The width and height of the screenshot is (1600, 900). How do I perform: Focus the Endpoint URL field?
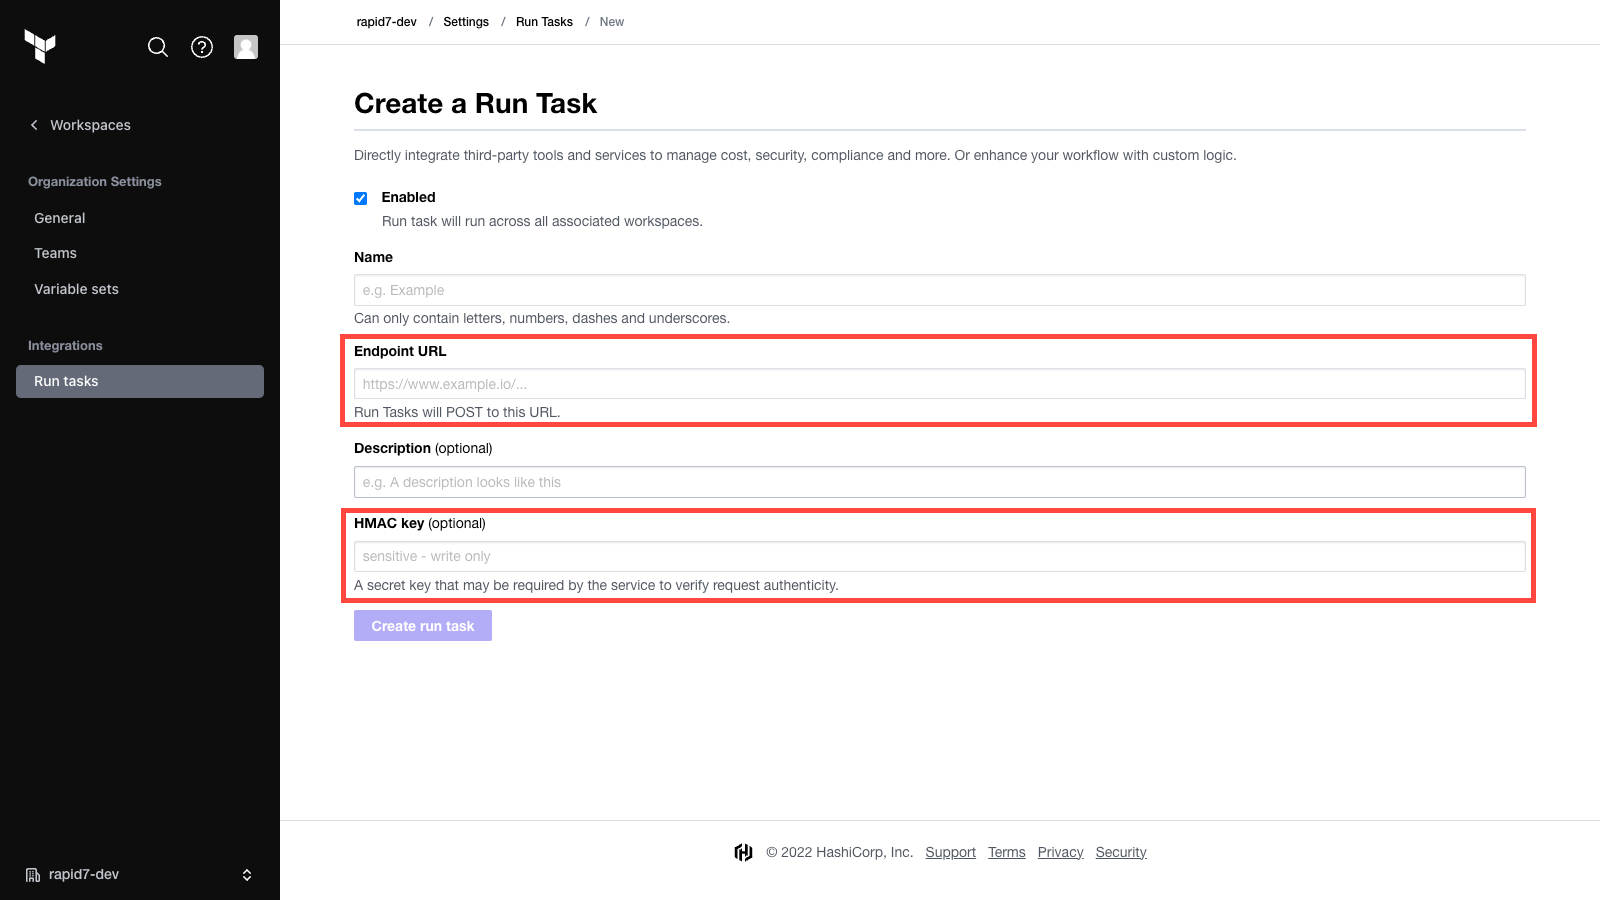click(939, 384)
